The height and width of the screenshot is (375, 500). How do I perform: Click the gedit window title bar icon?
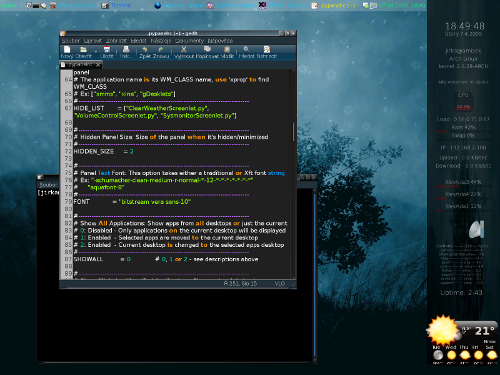62,33
